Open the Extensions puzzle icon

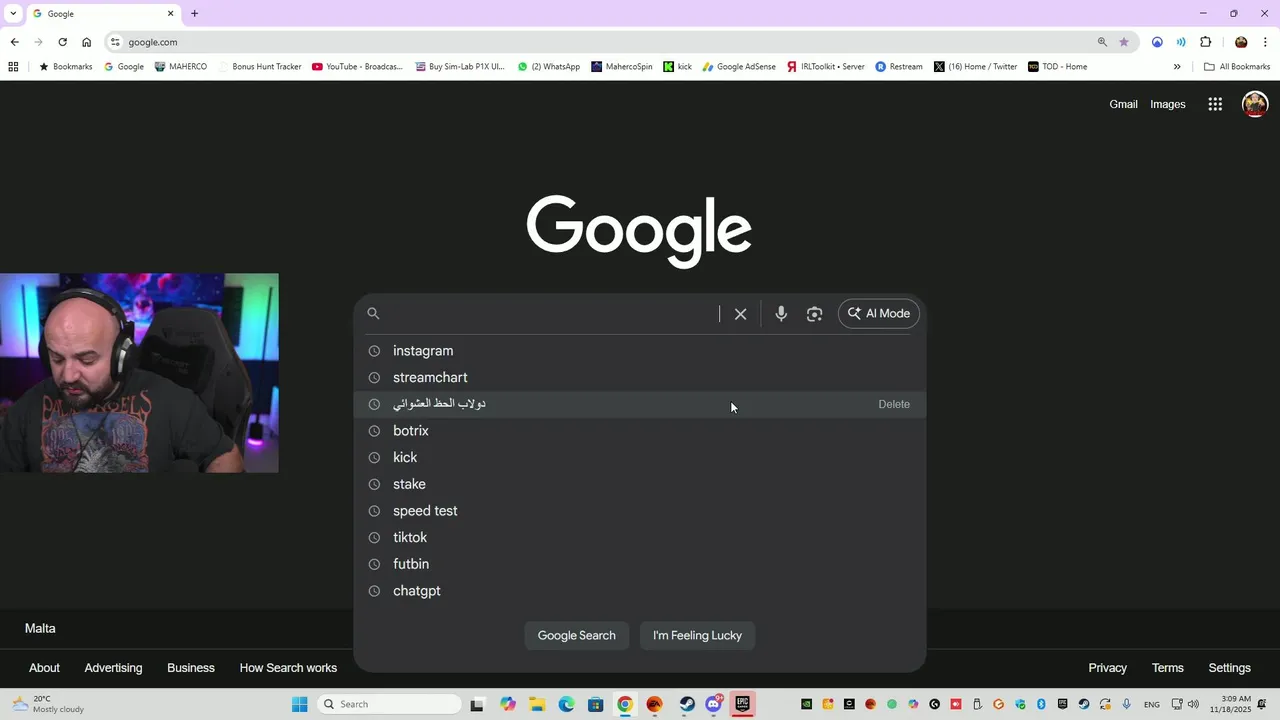tap(1205, 42)
